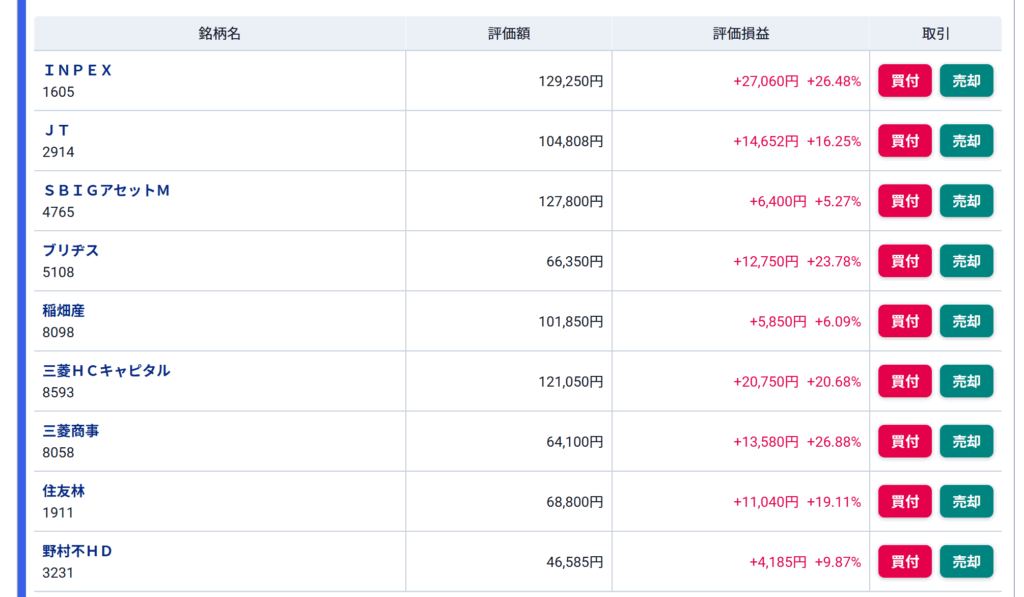Click 買付 for 稲畑産 row
The height and width of the screenshot is (597, 1024).
point(904,321)
